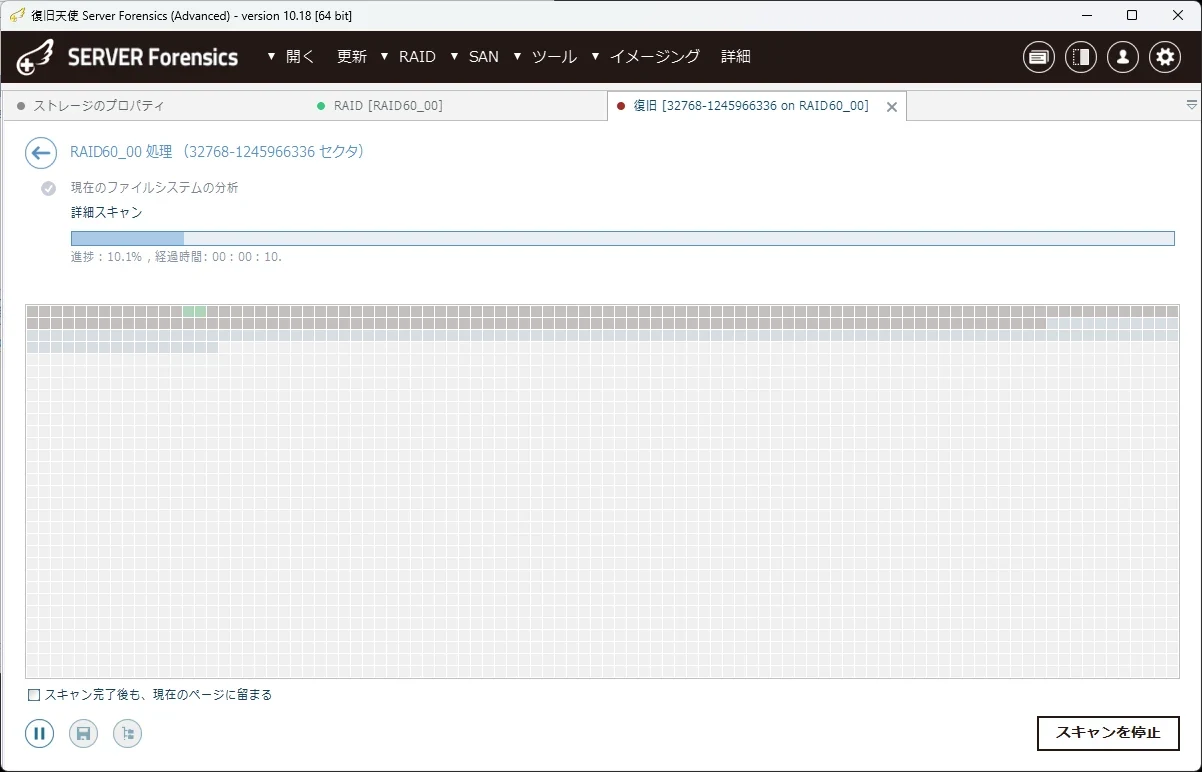1202x772 pixels.
Task: Toggle the panel layout icon in header
Action: click(1081, 57)
